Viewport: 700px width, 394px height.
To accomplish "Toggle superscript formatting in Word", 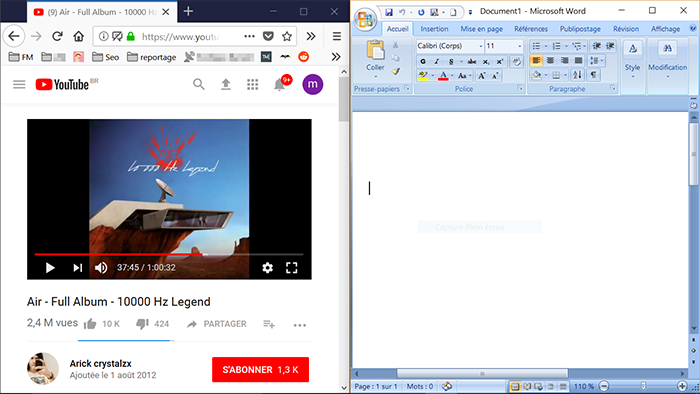I will coord(500,61).
